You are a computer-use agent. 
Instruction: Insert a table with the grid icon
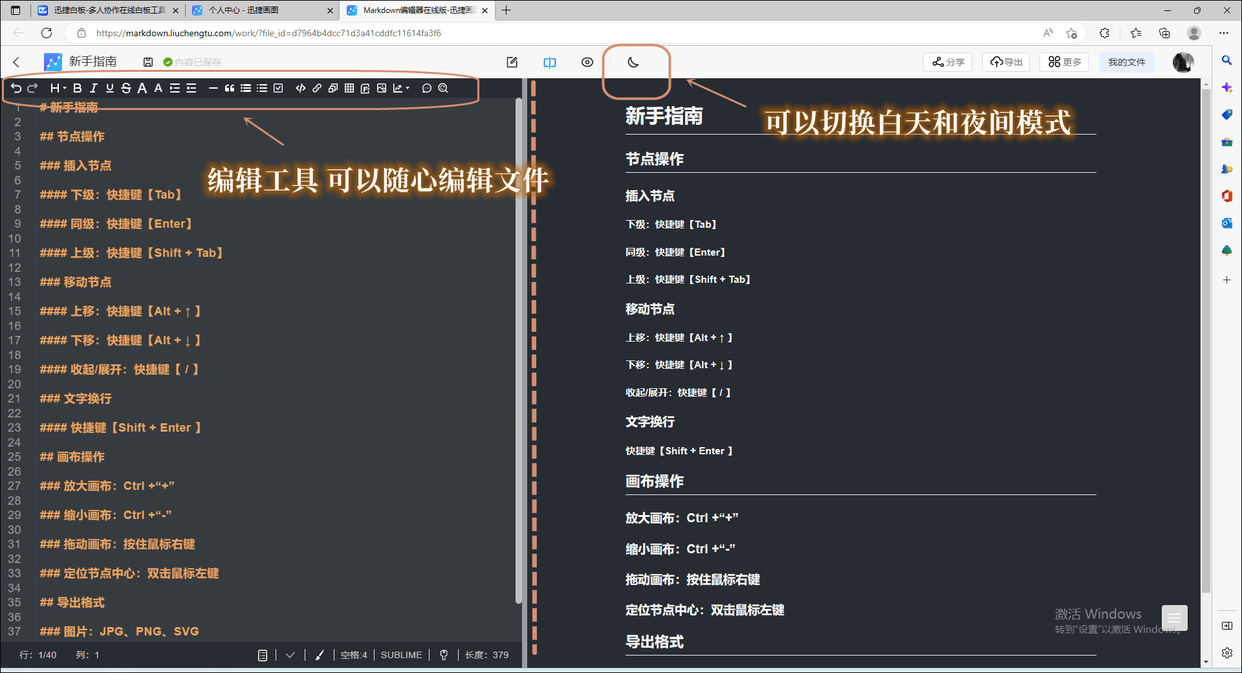(349, 88)
